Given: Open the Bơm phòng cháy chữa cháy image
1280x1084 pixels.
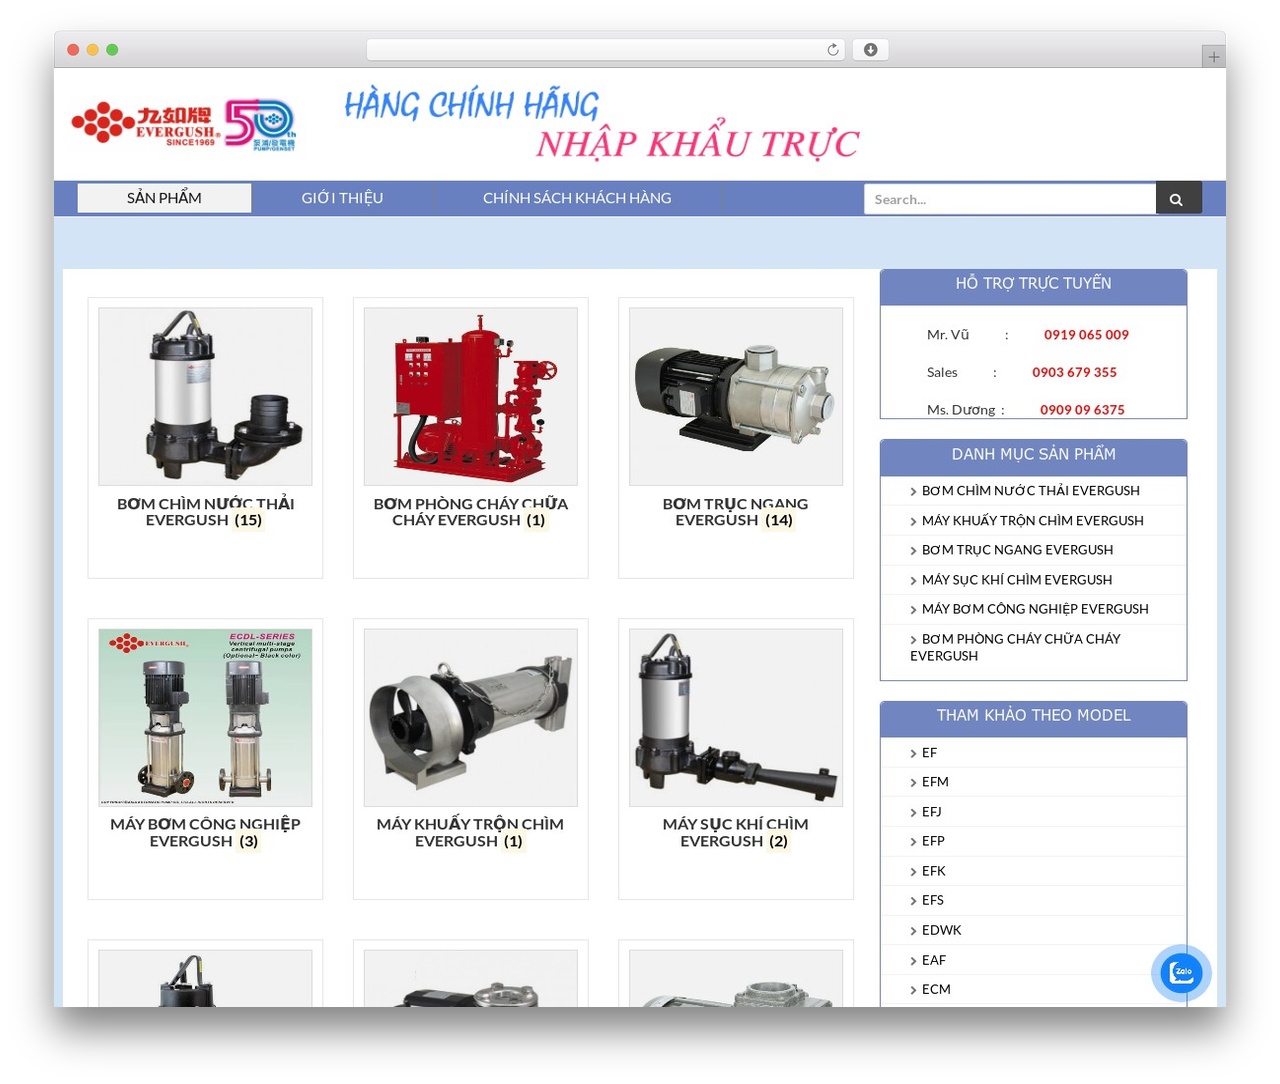Looking at the screenshot, I should (x=470, y=396).
